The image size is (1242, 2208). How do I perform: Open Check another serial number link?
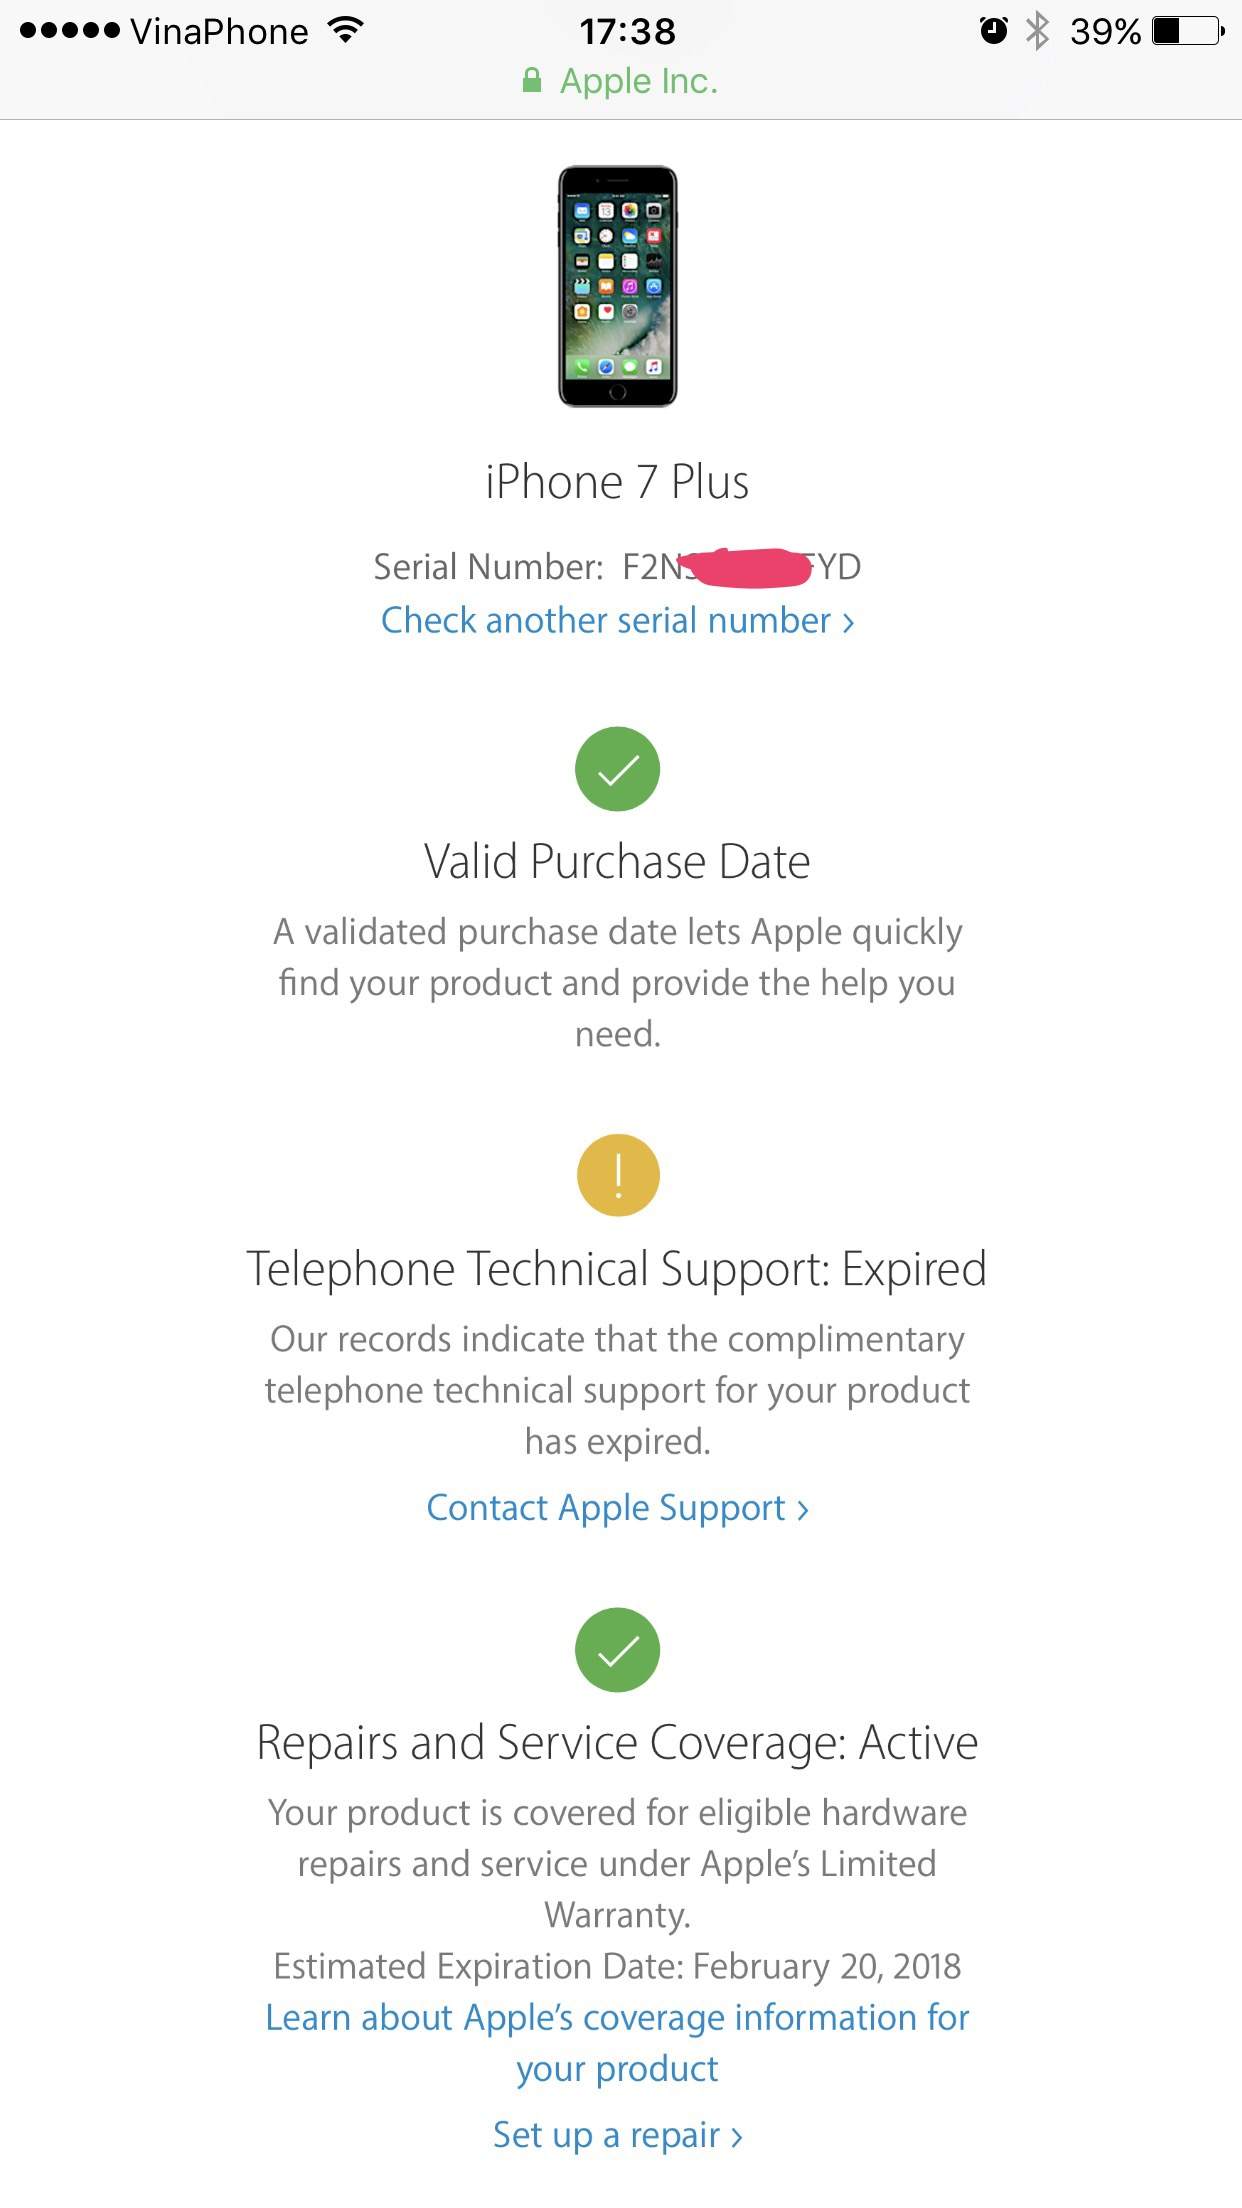point(618,621)
